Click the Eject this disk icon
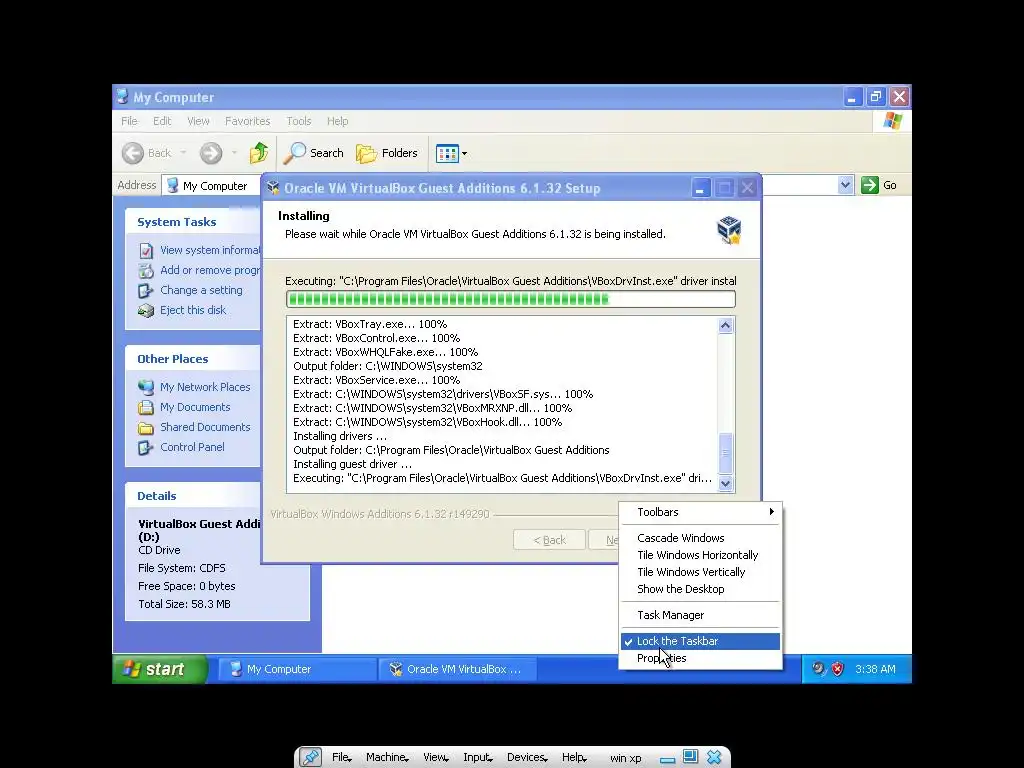The height and width of the screenshot is (768, 1024). point(146,311)
